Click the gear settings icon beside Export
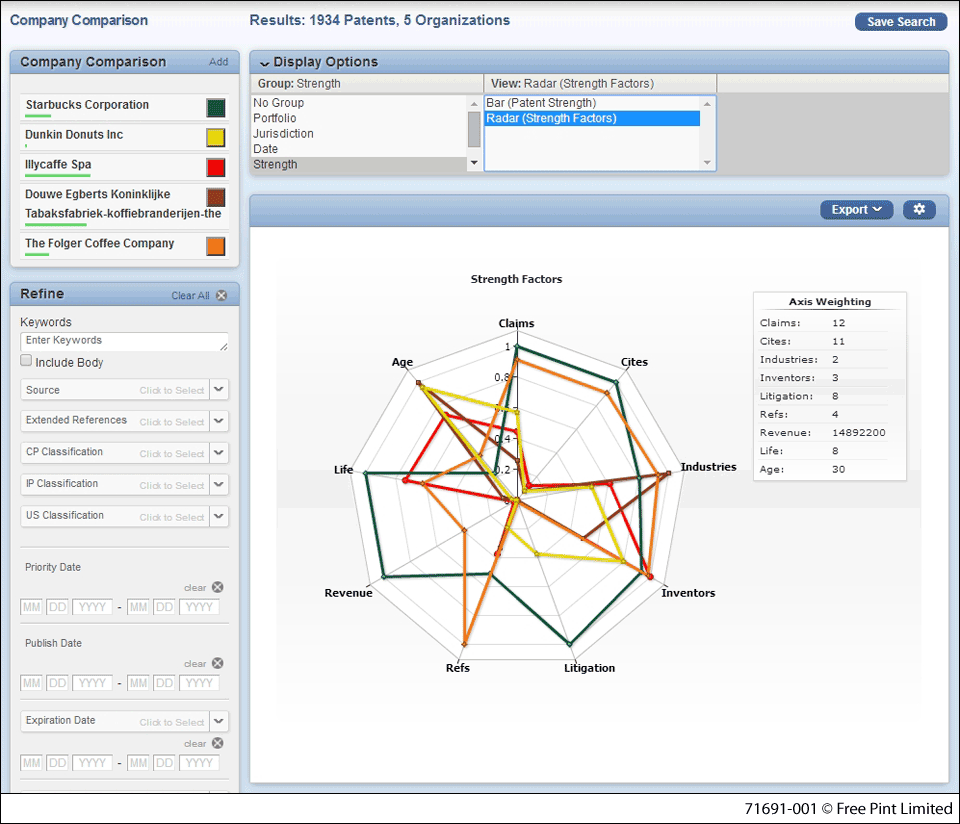The width and height of the screenshot is (960, 824). [919, 210]
